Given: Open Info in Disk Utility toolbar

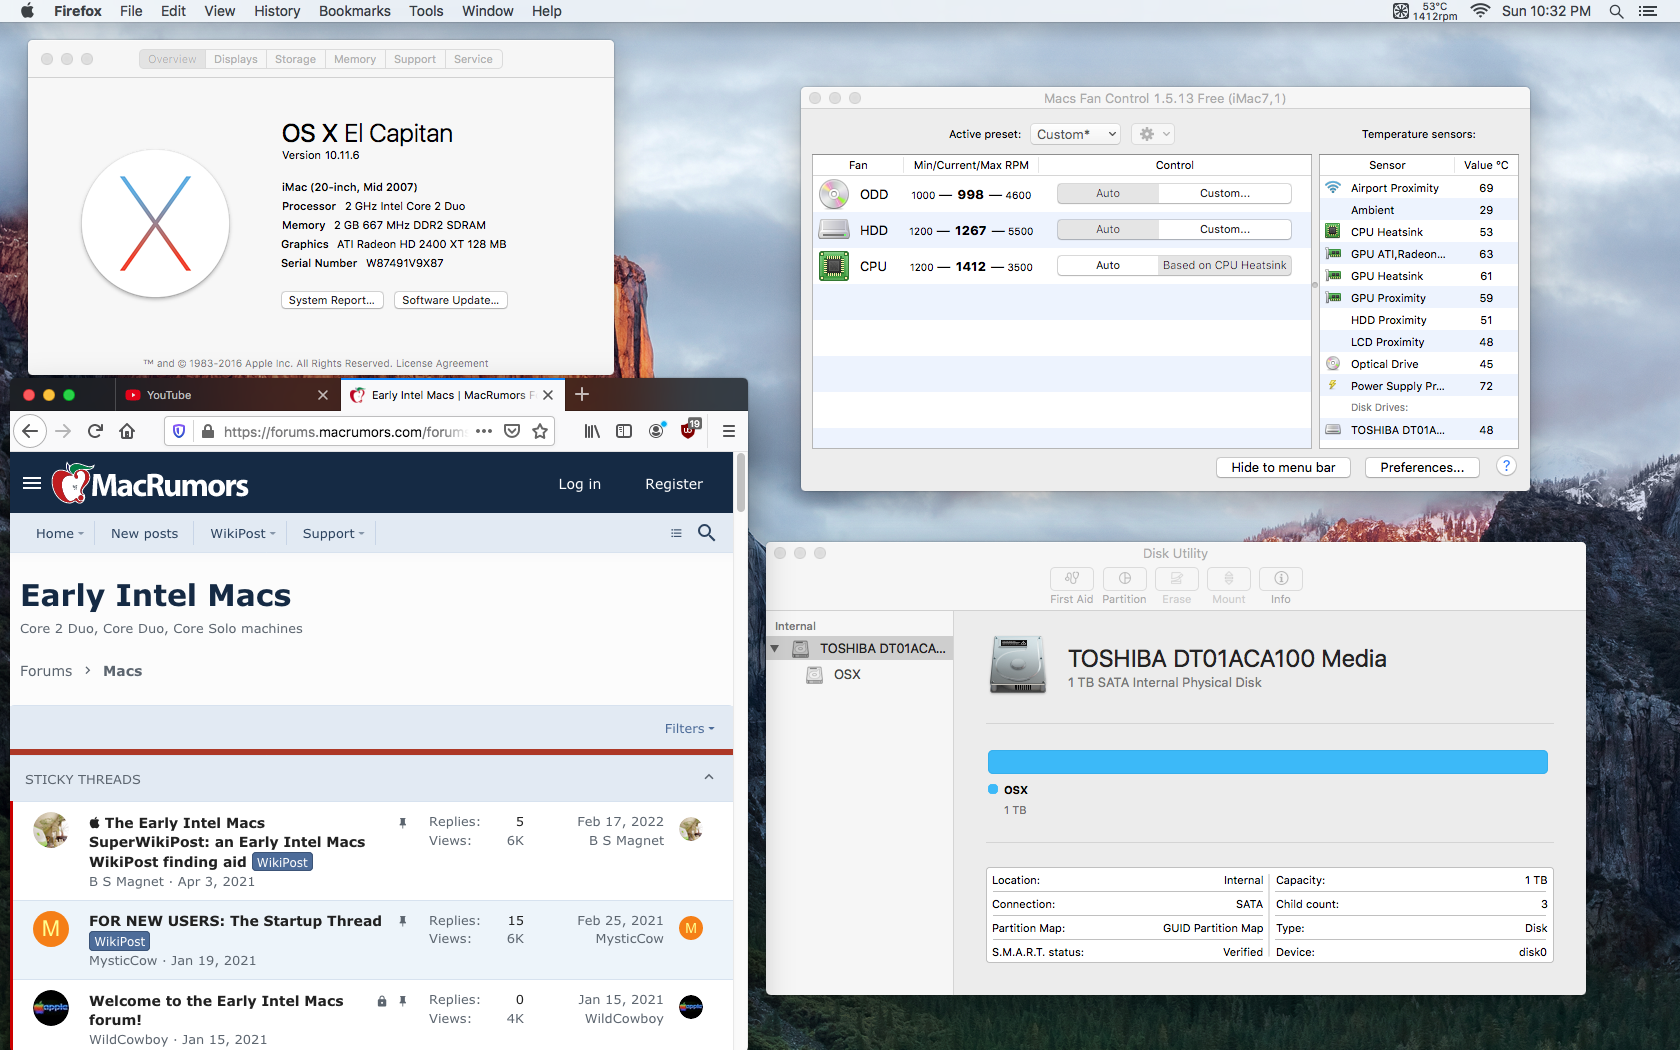Looking at the screenshot, I should [1281, 586].
